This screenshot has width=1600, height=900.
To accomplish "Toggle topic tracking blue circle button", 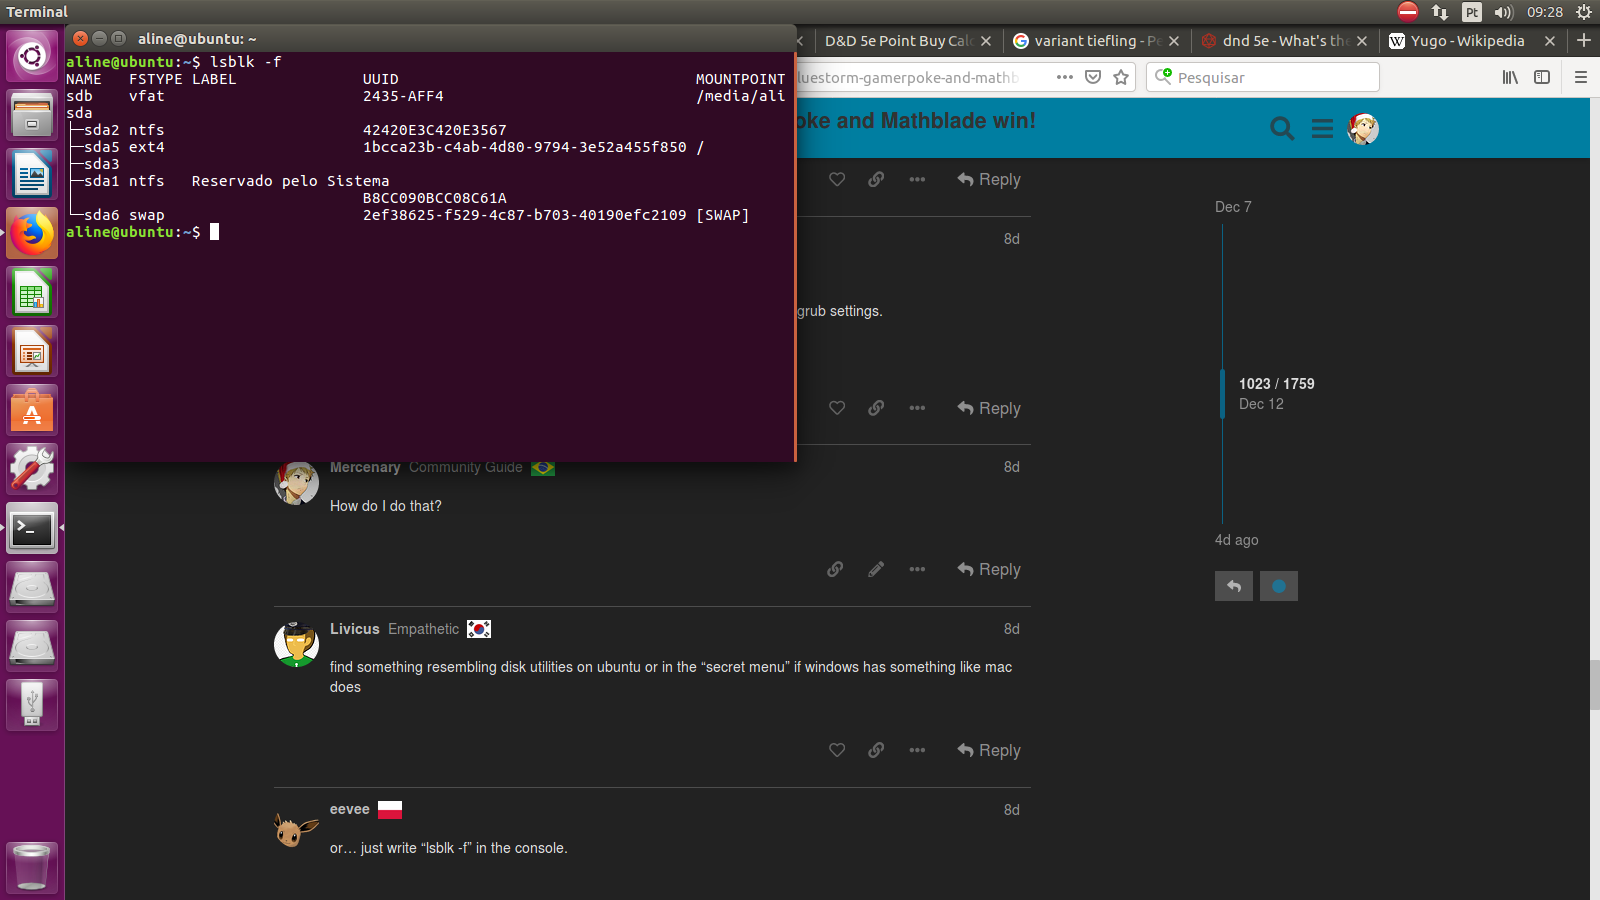I will click(x=1279, y=586).
